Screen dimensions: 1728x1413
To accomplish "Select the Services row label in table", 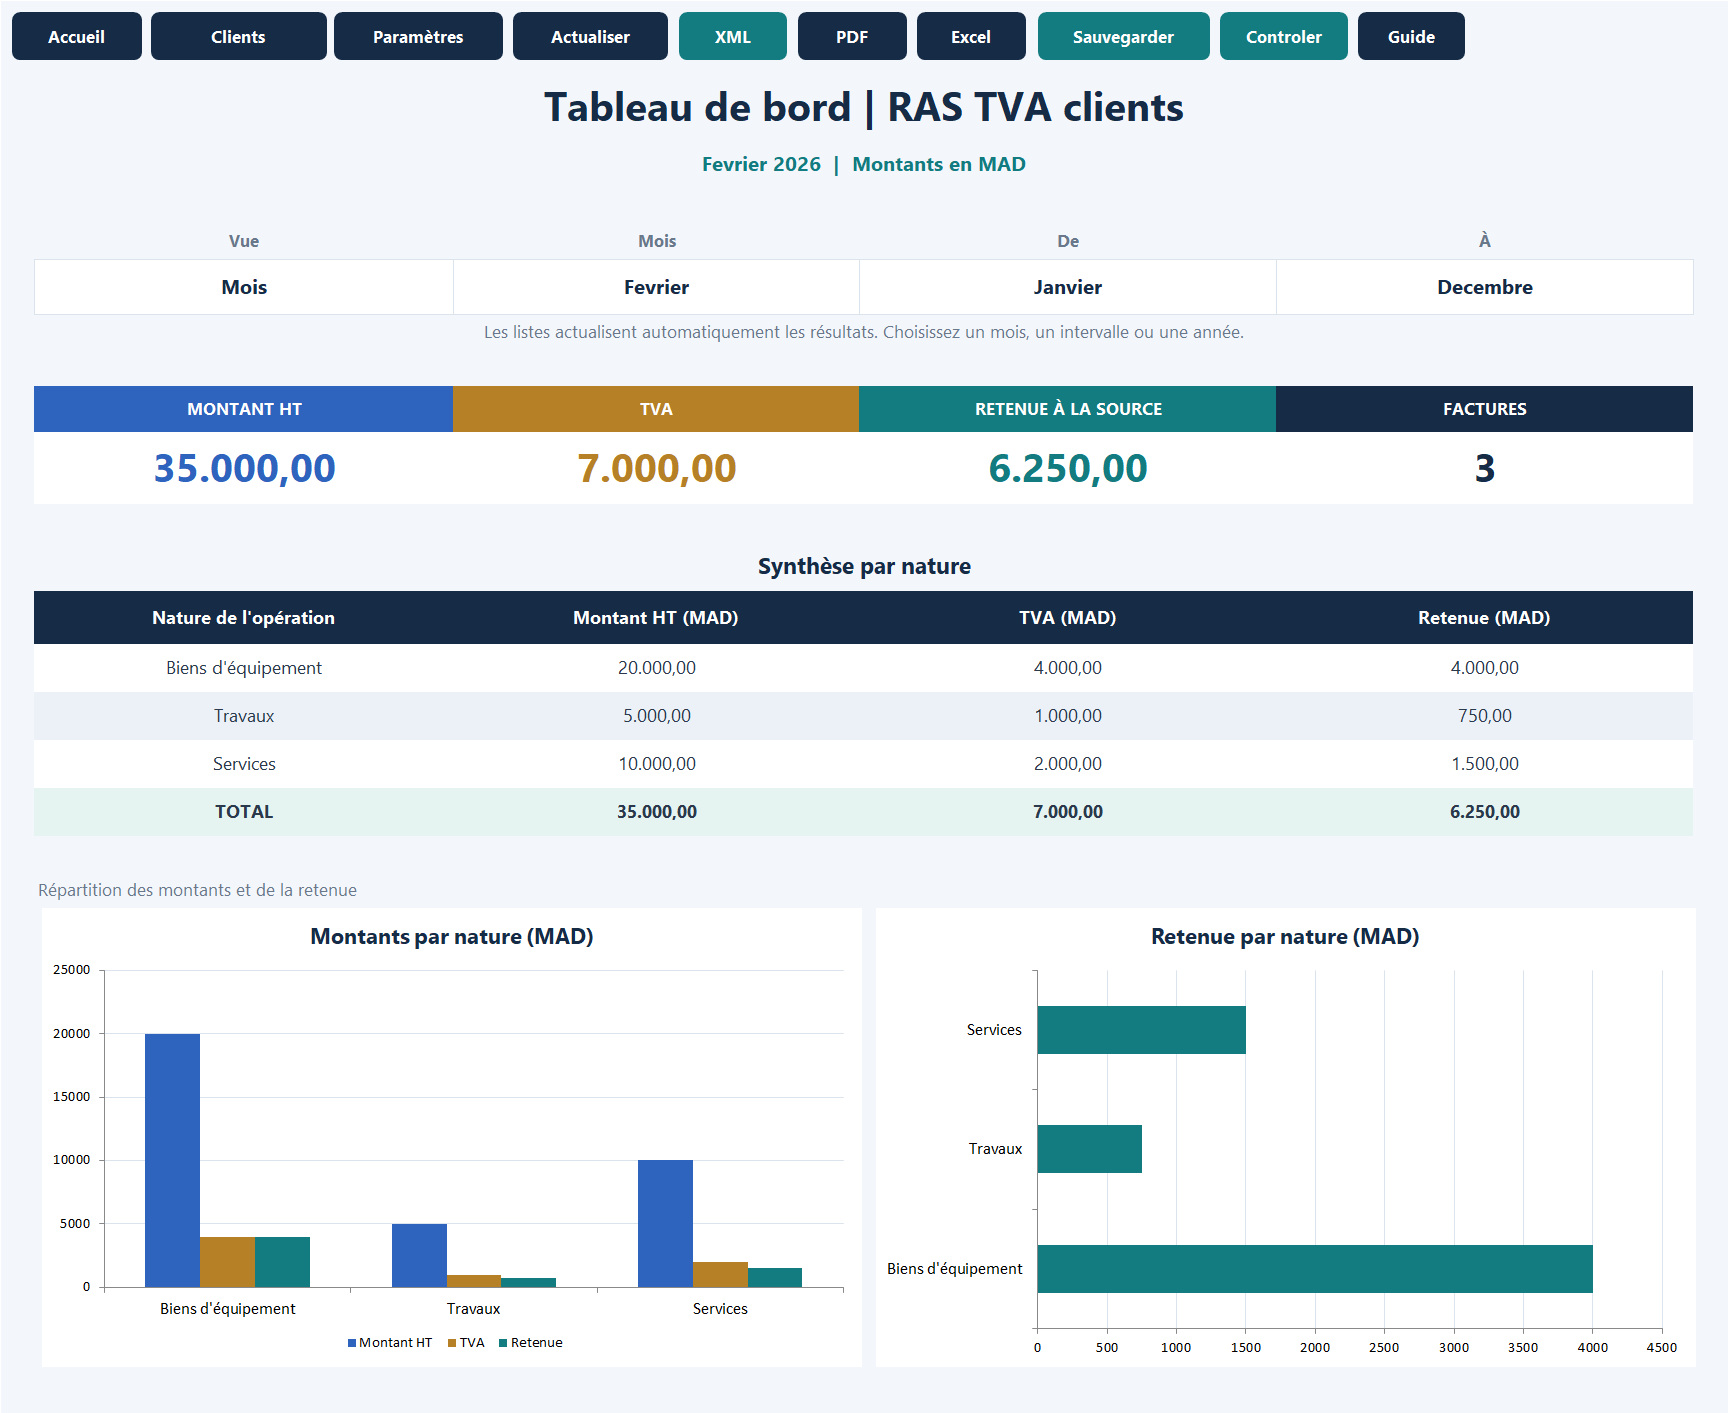I will (x=244, y=764).
